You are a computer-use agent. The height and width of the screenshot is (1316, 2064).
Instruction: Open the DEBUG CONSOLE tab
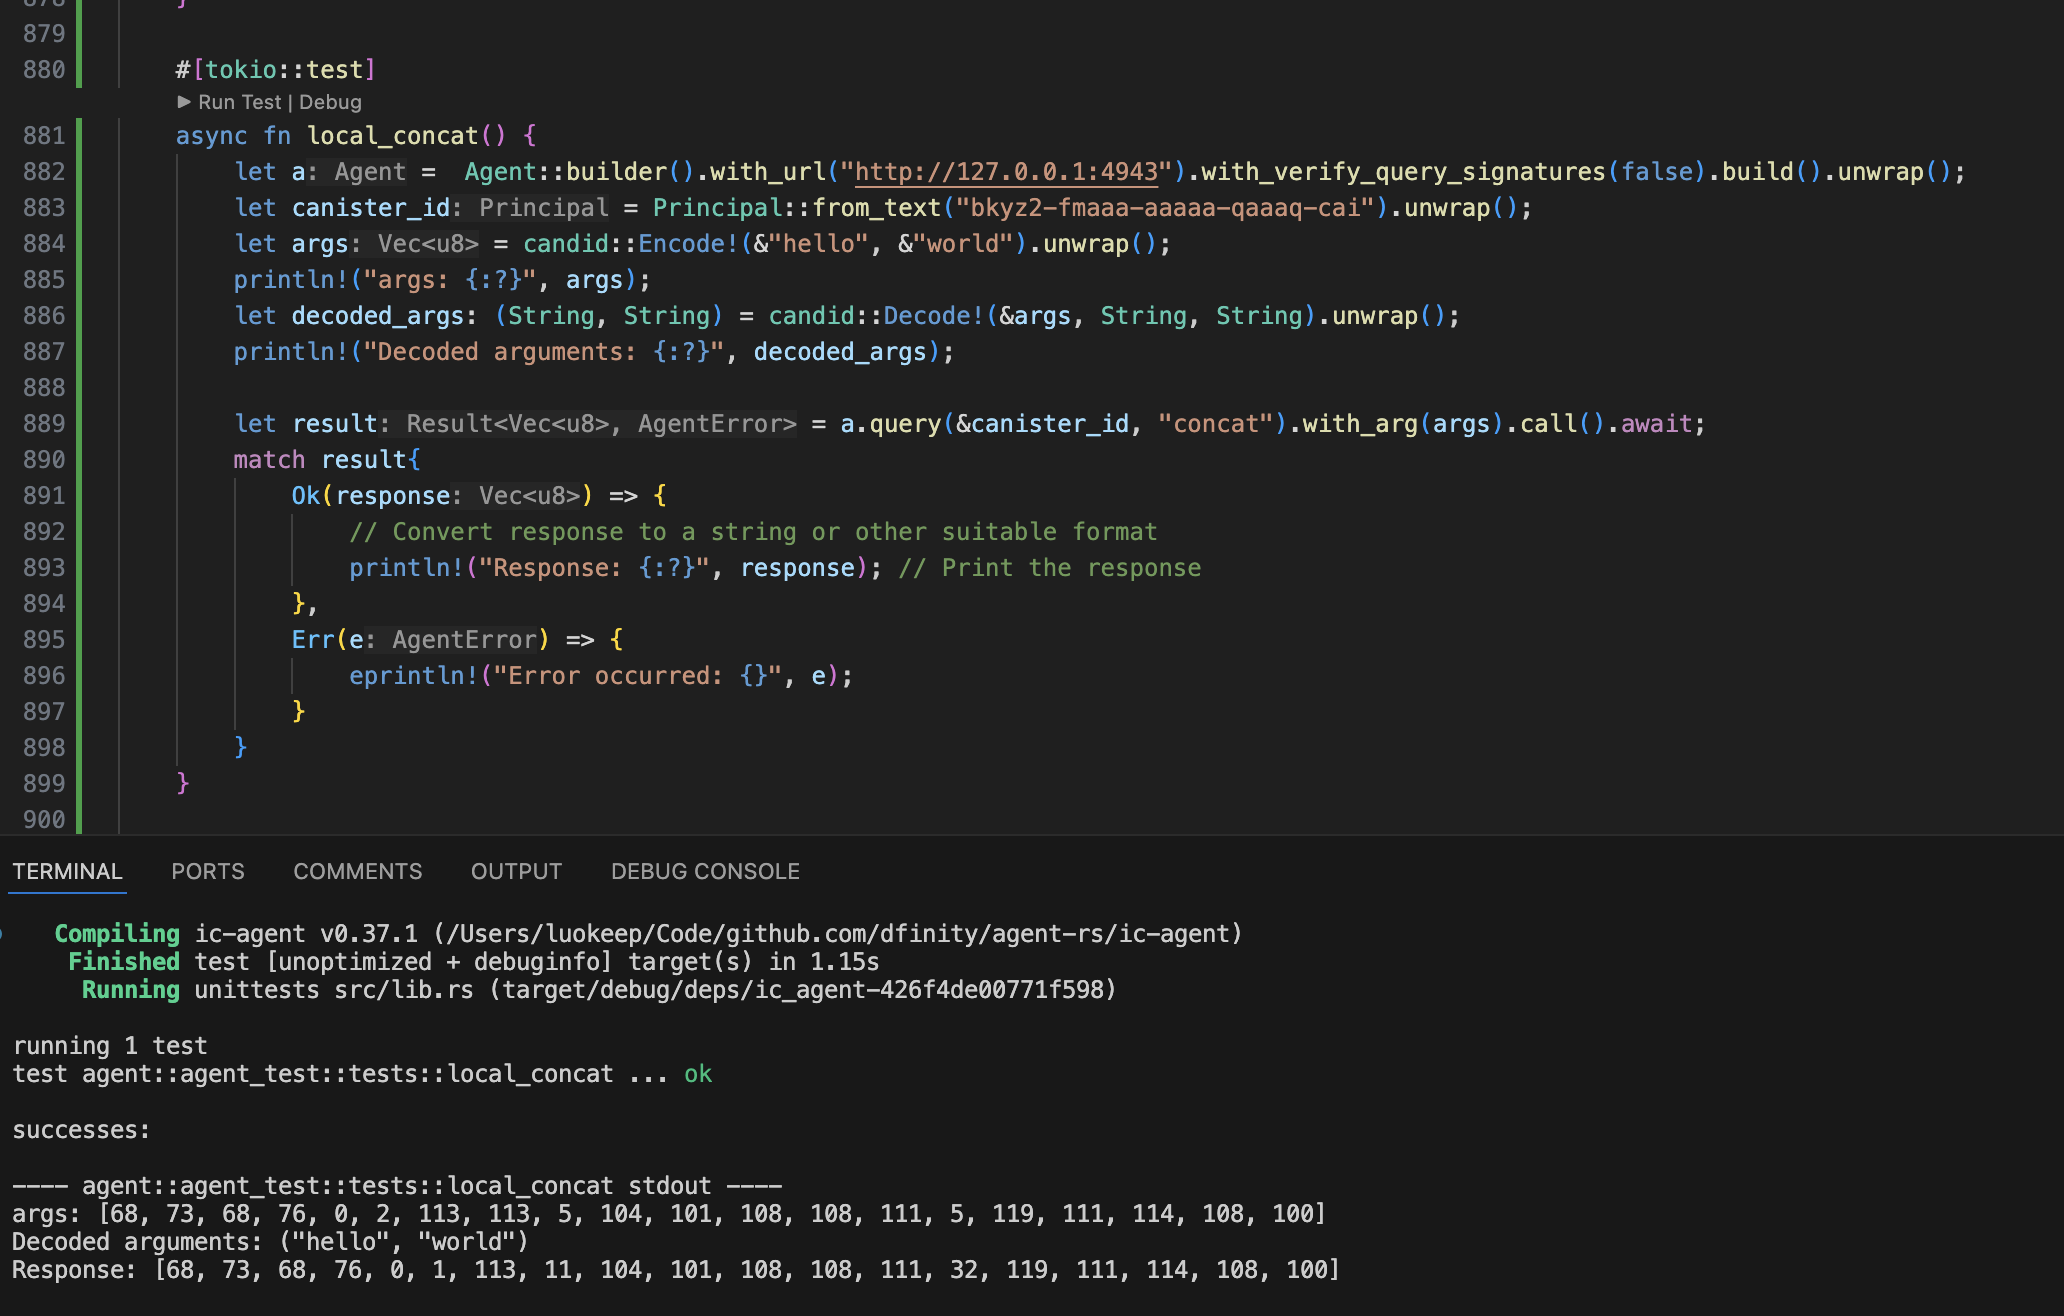coord(705,871)
